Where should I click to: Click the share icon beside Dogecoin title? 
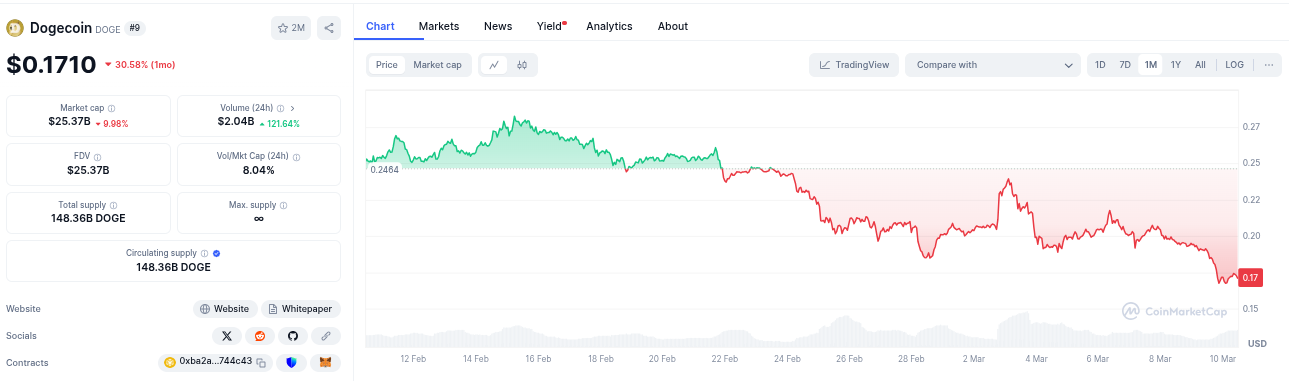pos(329,28)
